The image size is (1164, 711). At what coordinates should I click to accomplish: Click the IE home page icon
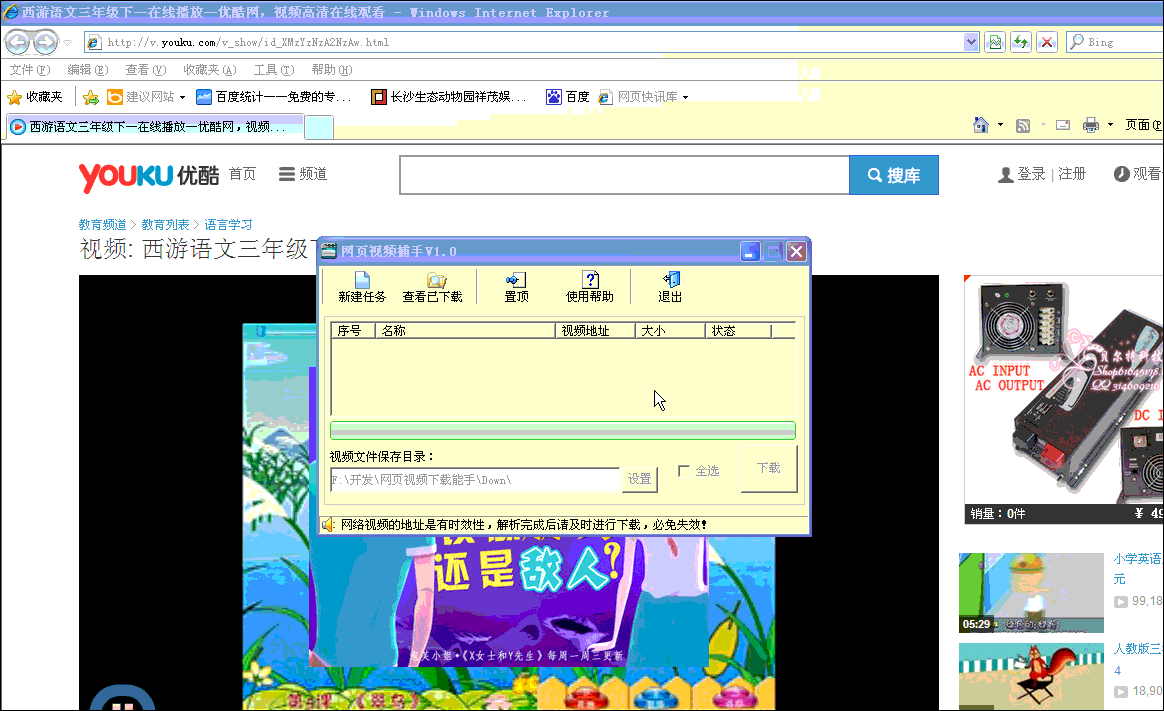coord(981,125)
